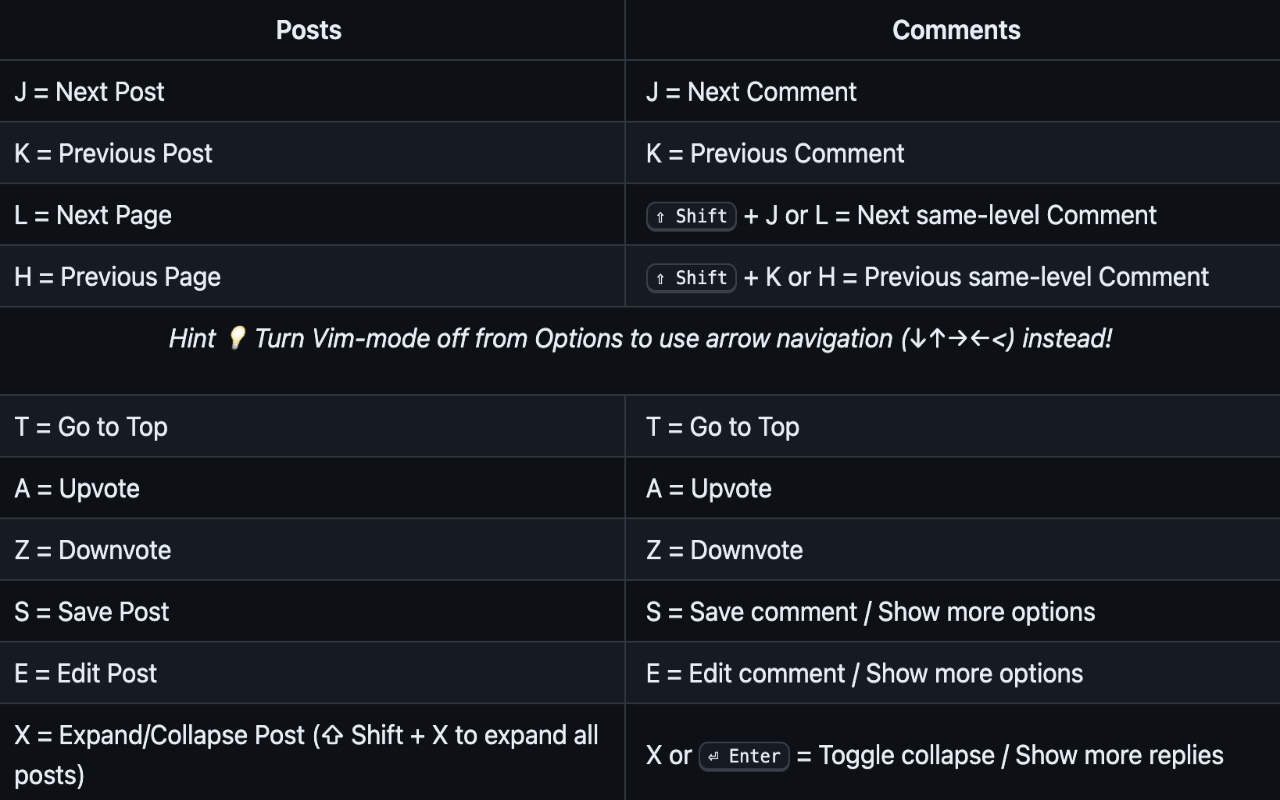
Task: Click the 'J = Next Comment' cell
Action: [x=751, y=92]
